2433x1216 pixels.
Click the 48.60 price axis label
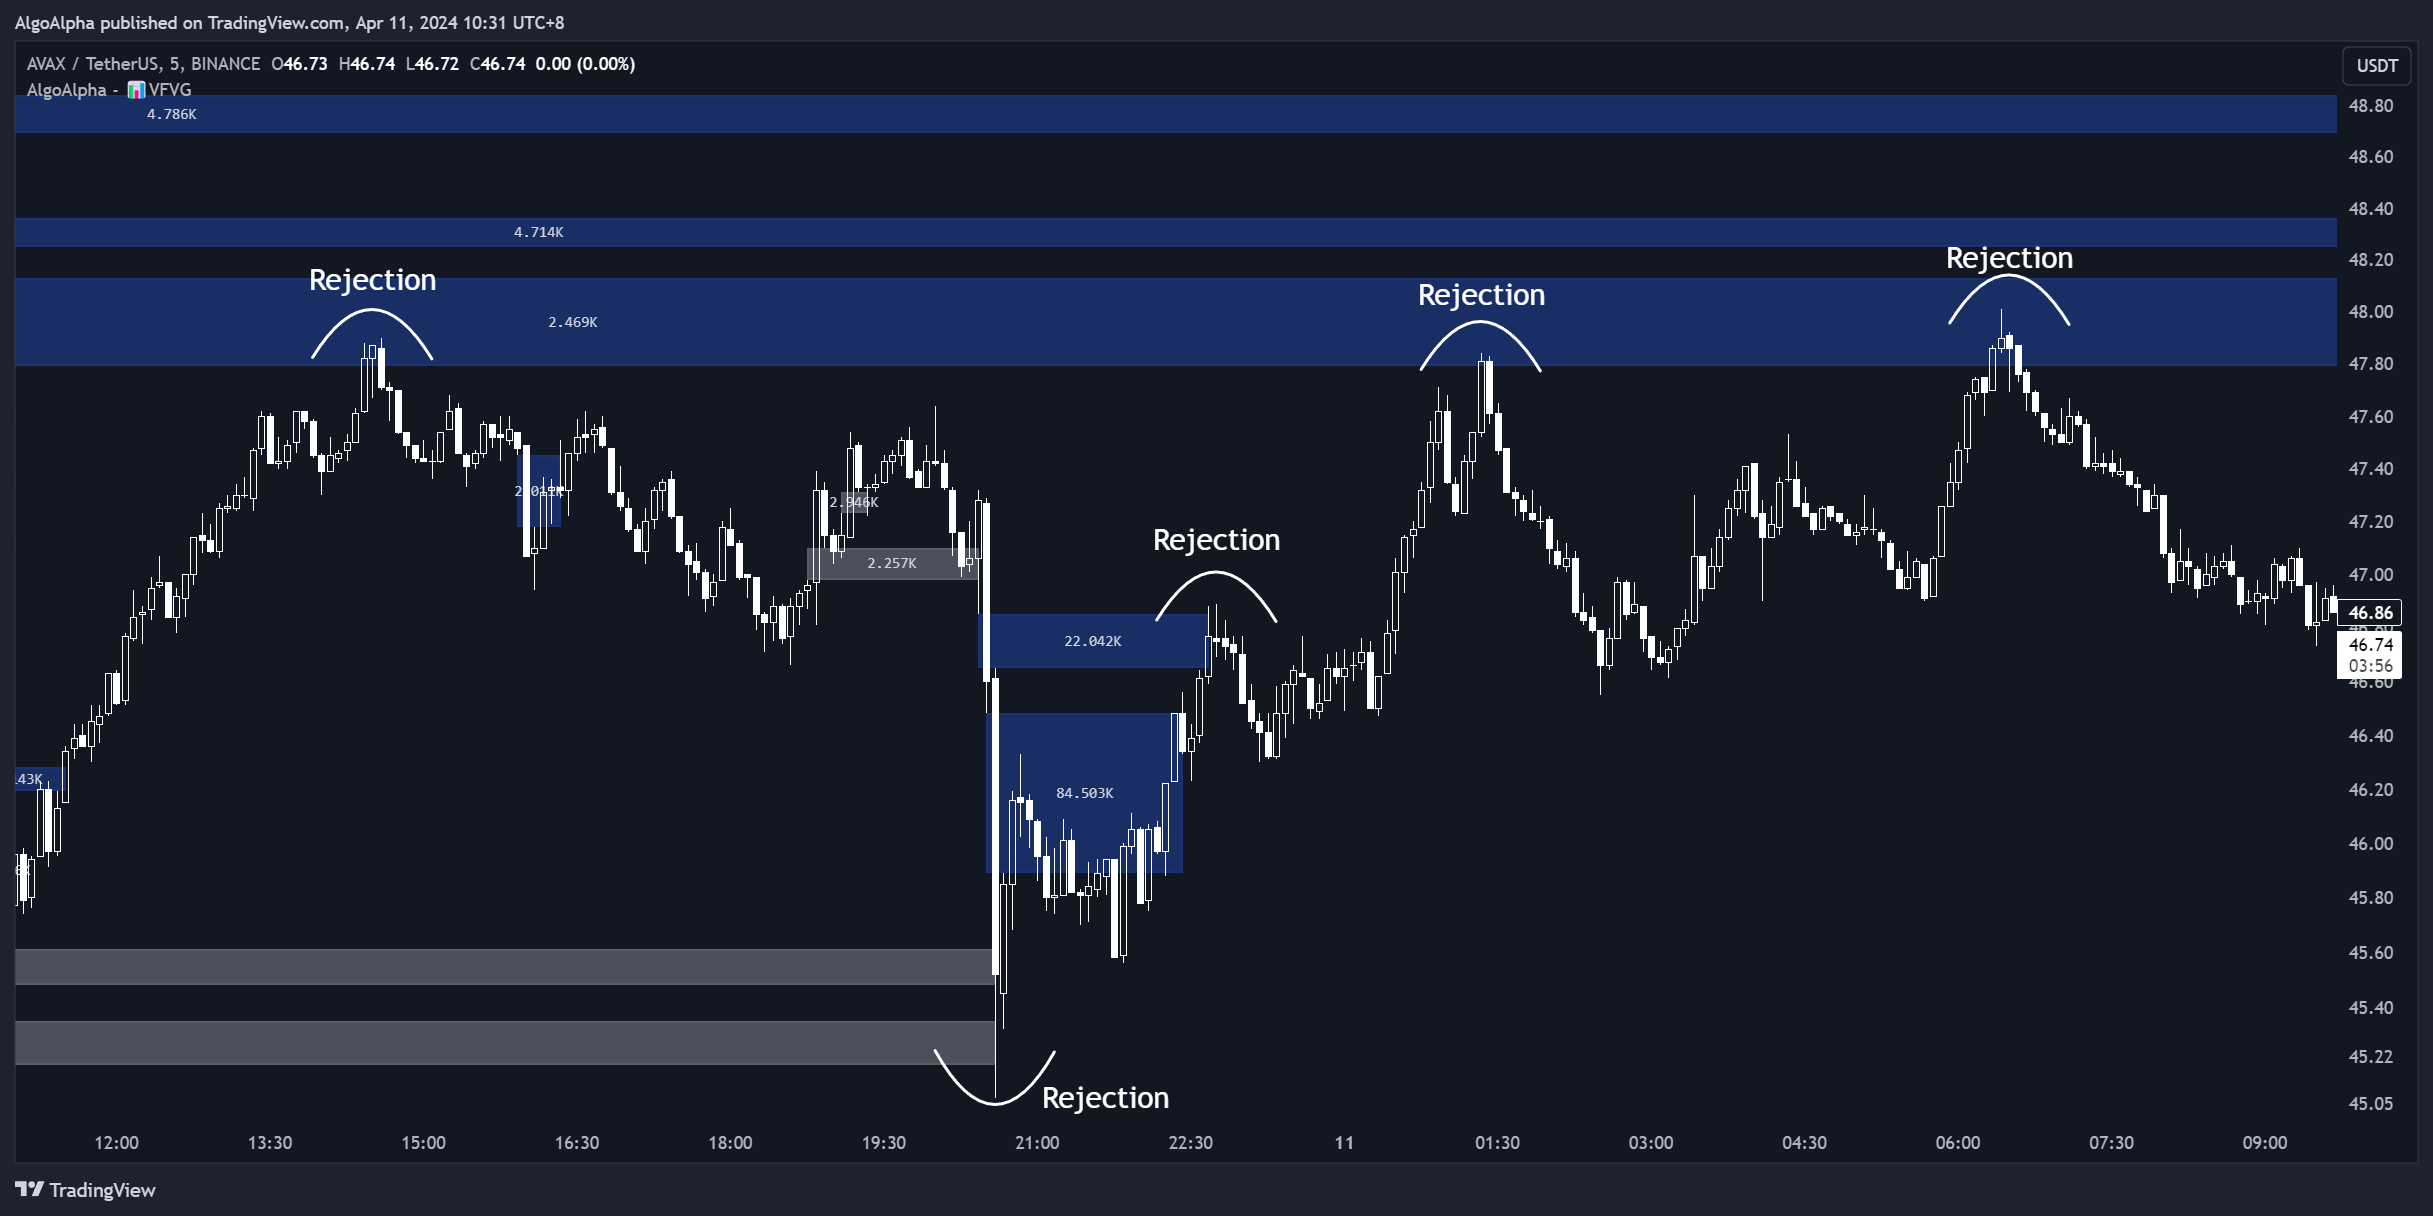click(2371, 157)
